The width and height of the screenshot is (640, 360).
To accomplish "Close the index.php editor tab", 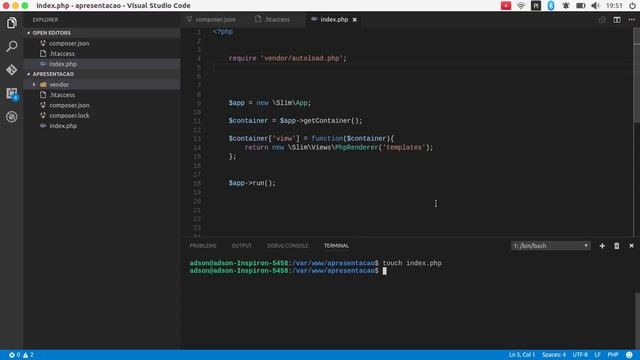I will point(355,20).
